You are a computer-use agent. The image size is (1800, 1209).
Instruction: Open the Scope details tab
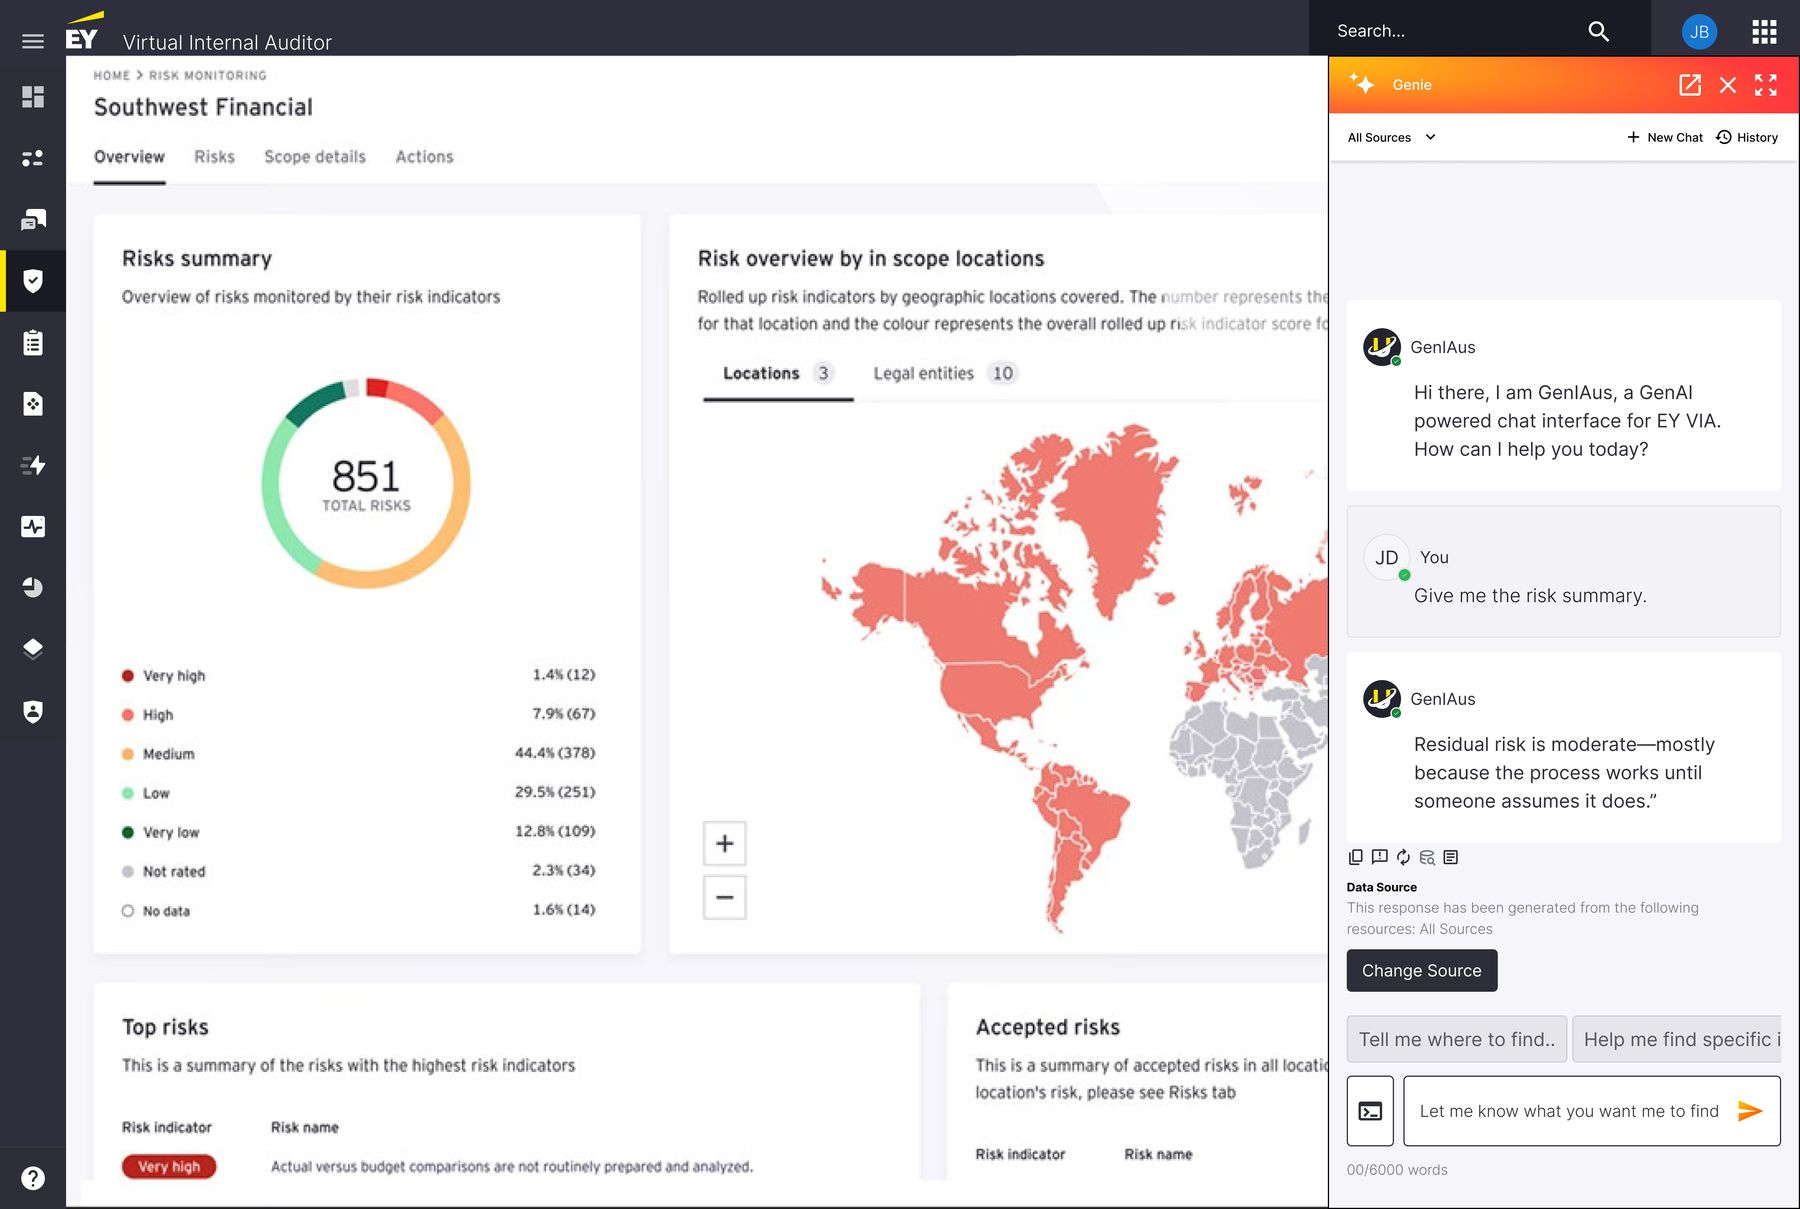point(315,157)
